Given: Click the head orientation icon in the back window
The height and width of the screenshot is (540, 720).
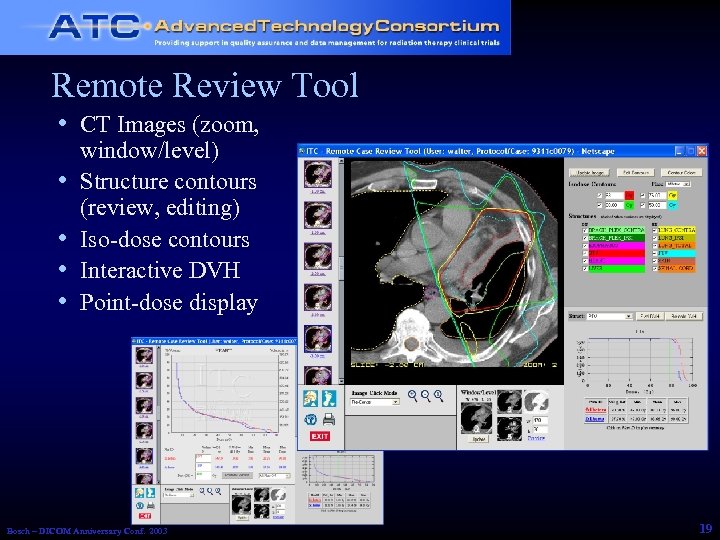Looking at the screenshot, I should (x=139, y=493).
